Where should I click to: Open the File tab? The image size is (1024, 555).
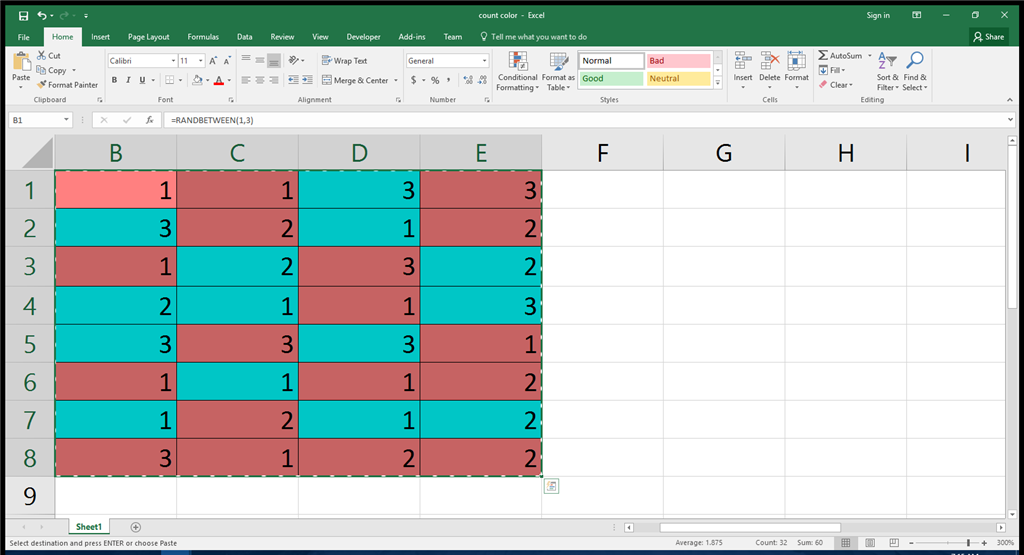point(24,37)
